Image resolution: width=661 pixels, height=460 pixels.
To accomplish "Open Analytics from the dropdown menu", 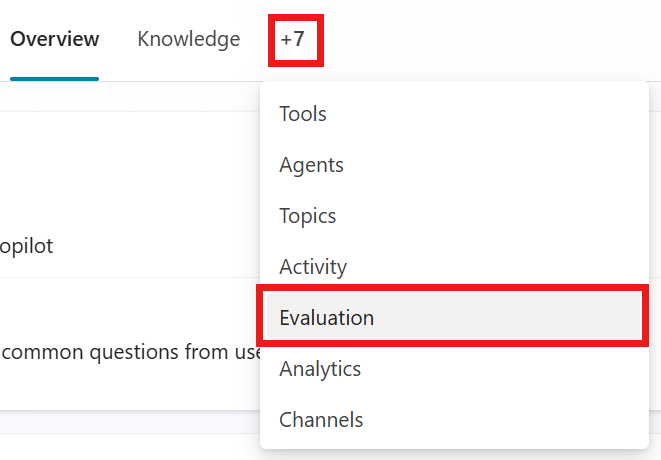I will click(320, 369).
